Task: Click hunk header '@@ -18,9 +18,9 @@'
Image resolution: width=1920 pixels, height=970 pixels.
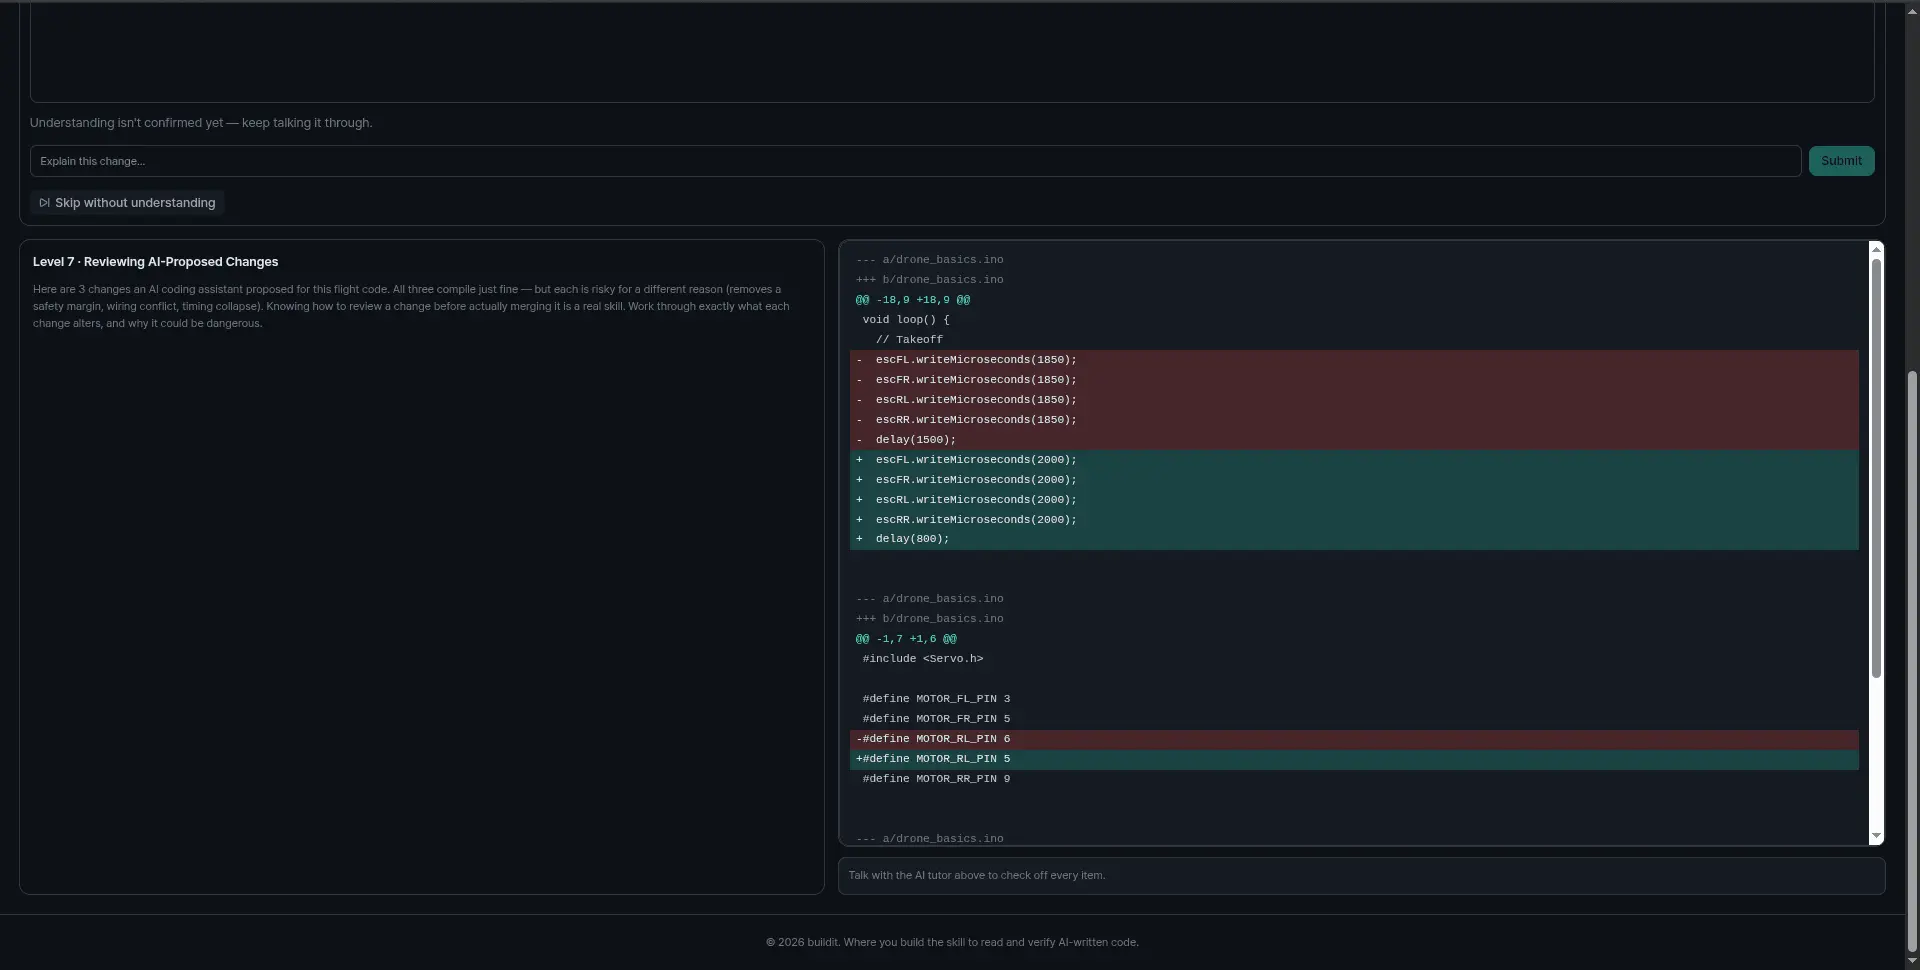Action: [x=913, y=300]
